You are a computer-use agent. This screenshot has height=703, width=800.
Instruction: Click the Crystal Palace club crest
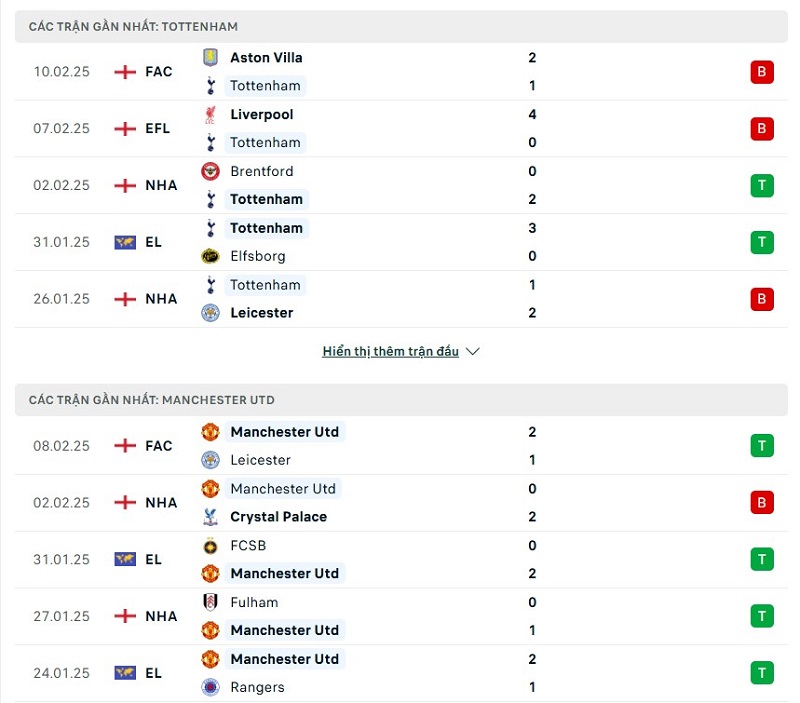(210, 517)
